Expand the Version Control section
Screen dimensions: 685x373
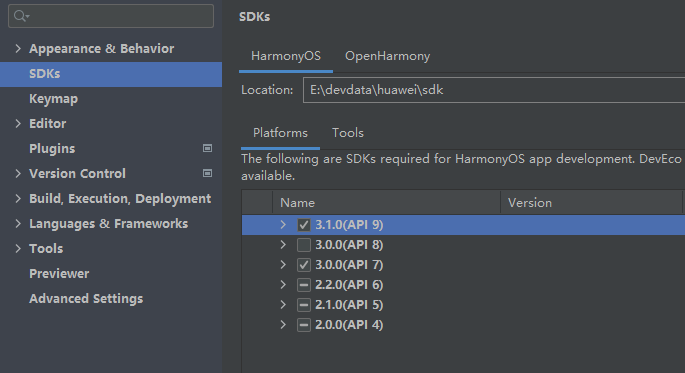coord(18,173)
